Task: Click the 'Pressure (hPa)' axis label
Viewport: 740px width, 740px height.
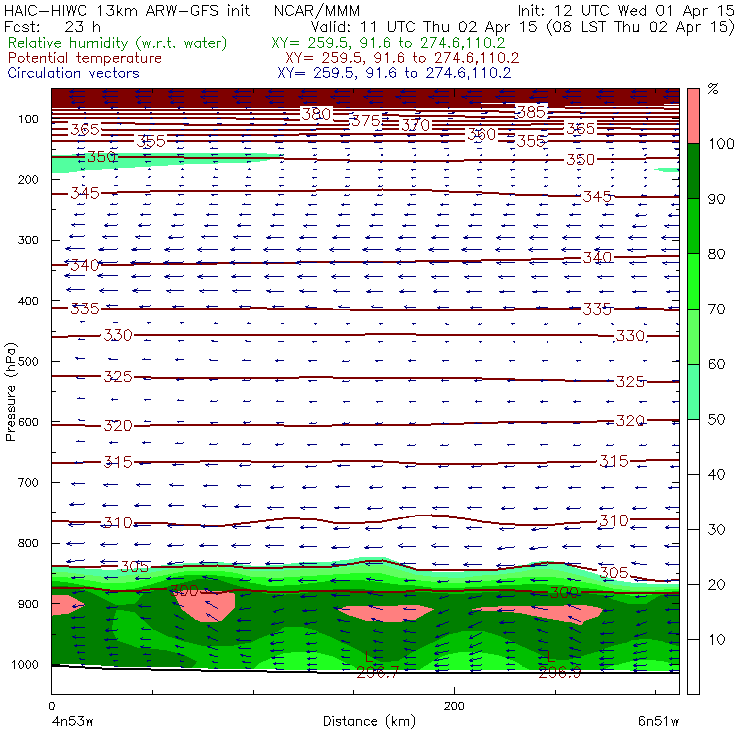Action: [x=10, y=392]
